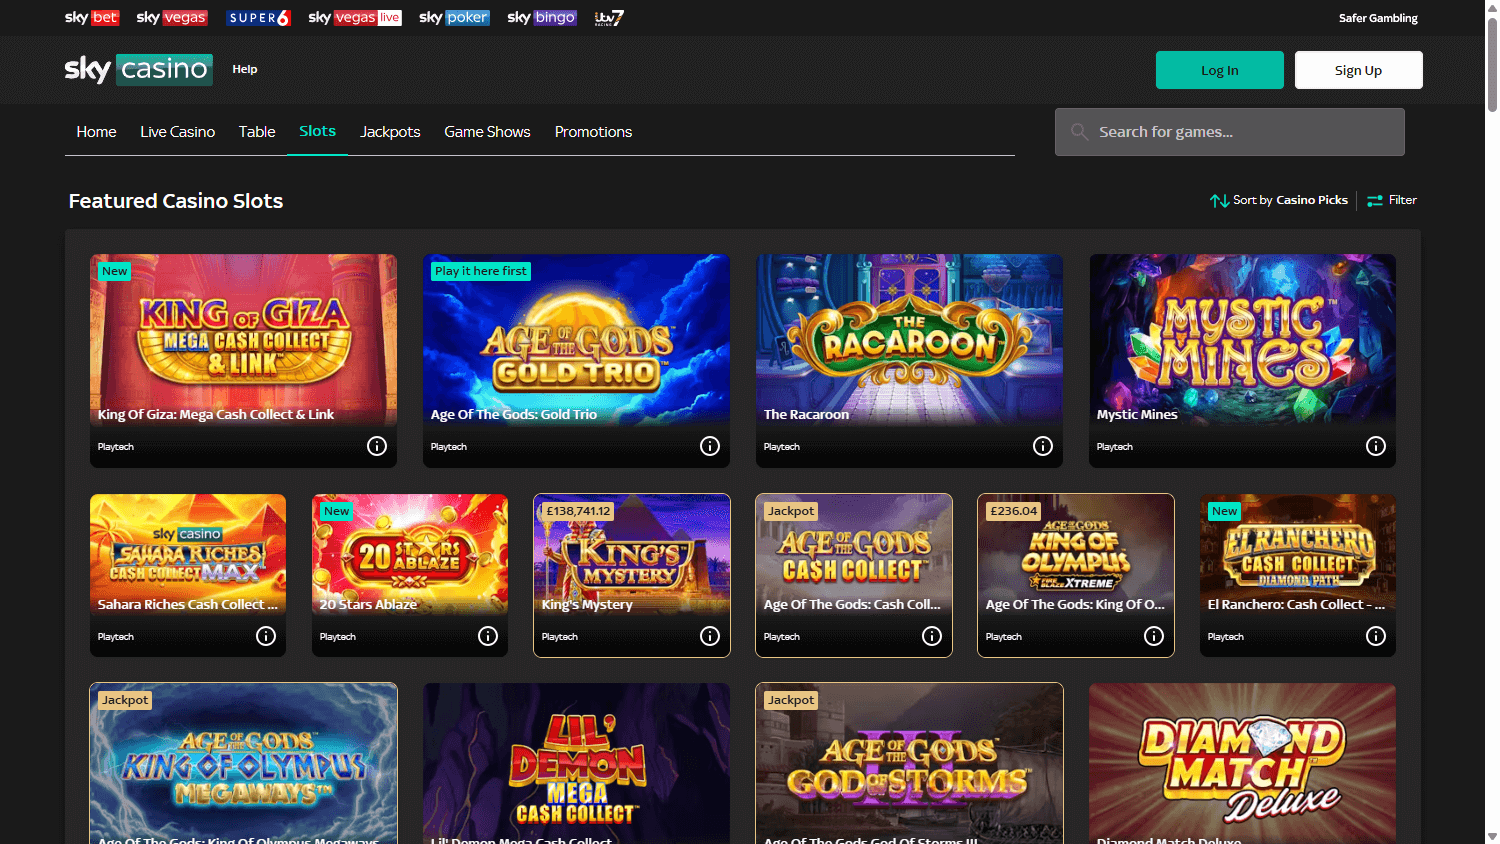Click the Age Of The Gods: Gold Trio tile
The width and height of the screenshot is (1500, 844).
coord(576,340)
